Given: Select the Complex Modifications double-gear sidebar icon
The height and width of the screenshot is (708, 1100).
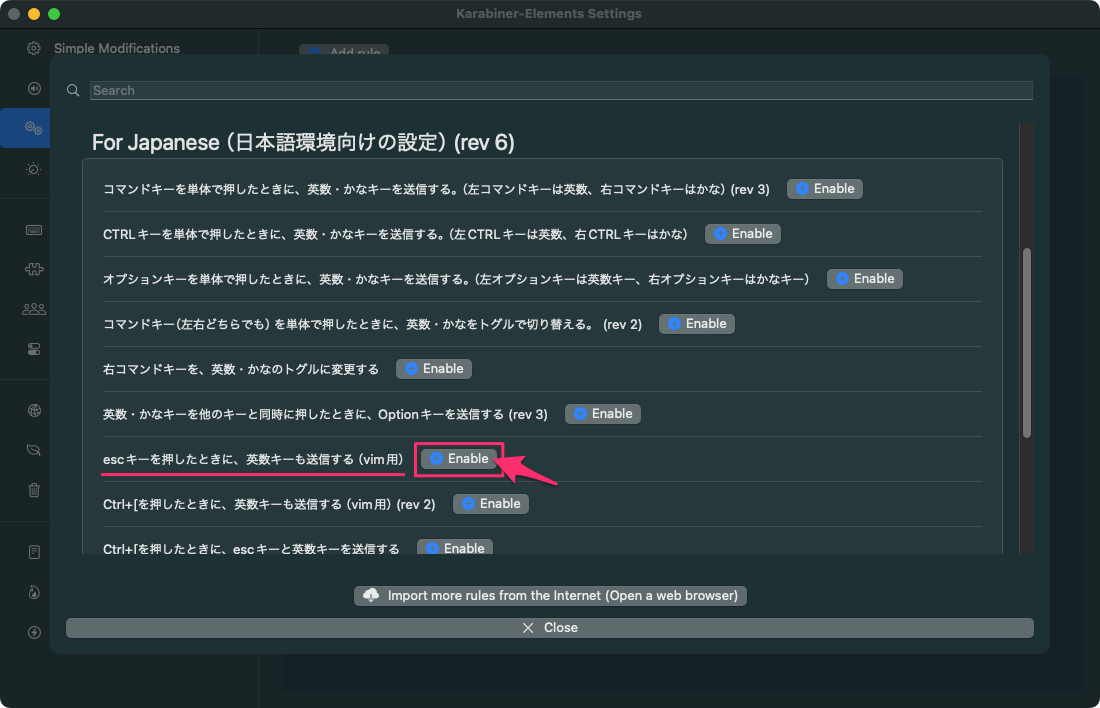Looking at the screenshot, I should pyautogui.click(x=34, y=128).
